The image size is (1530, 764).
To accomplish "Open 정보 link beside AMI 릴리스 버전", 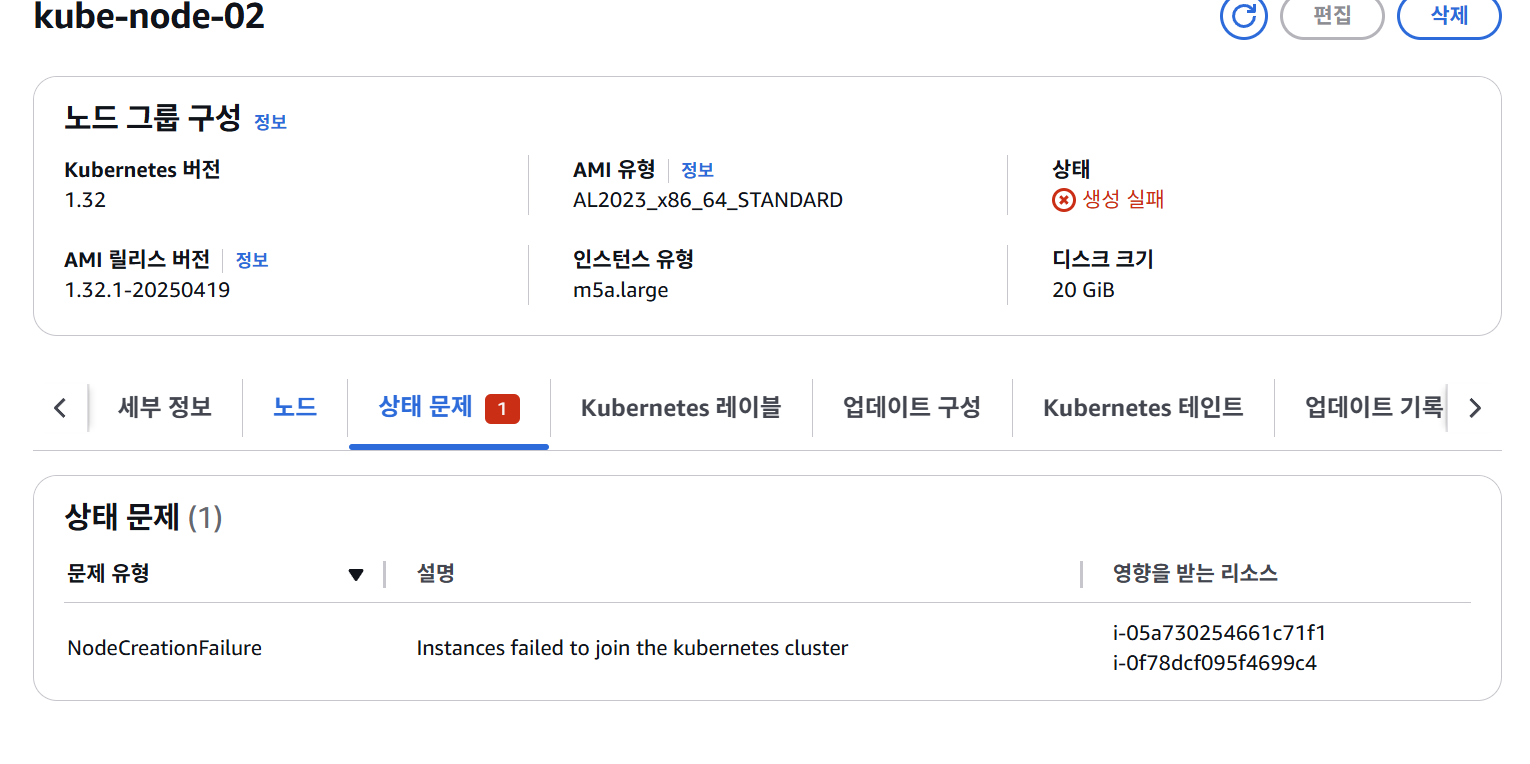I will 252,260.
